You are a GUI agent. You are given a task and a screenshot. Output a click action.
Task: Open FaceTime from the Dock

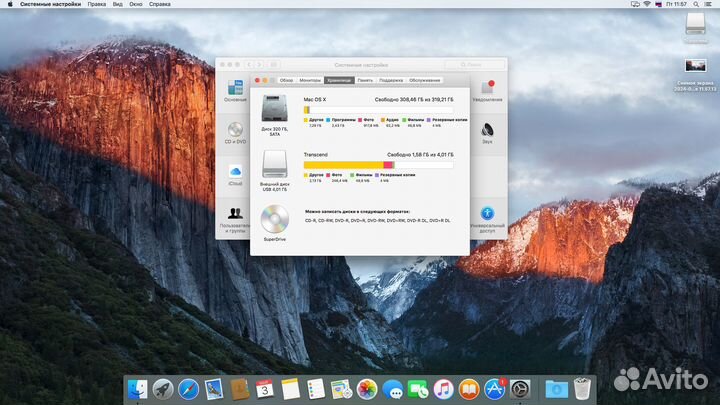pos(418,389)
